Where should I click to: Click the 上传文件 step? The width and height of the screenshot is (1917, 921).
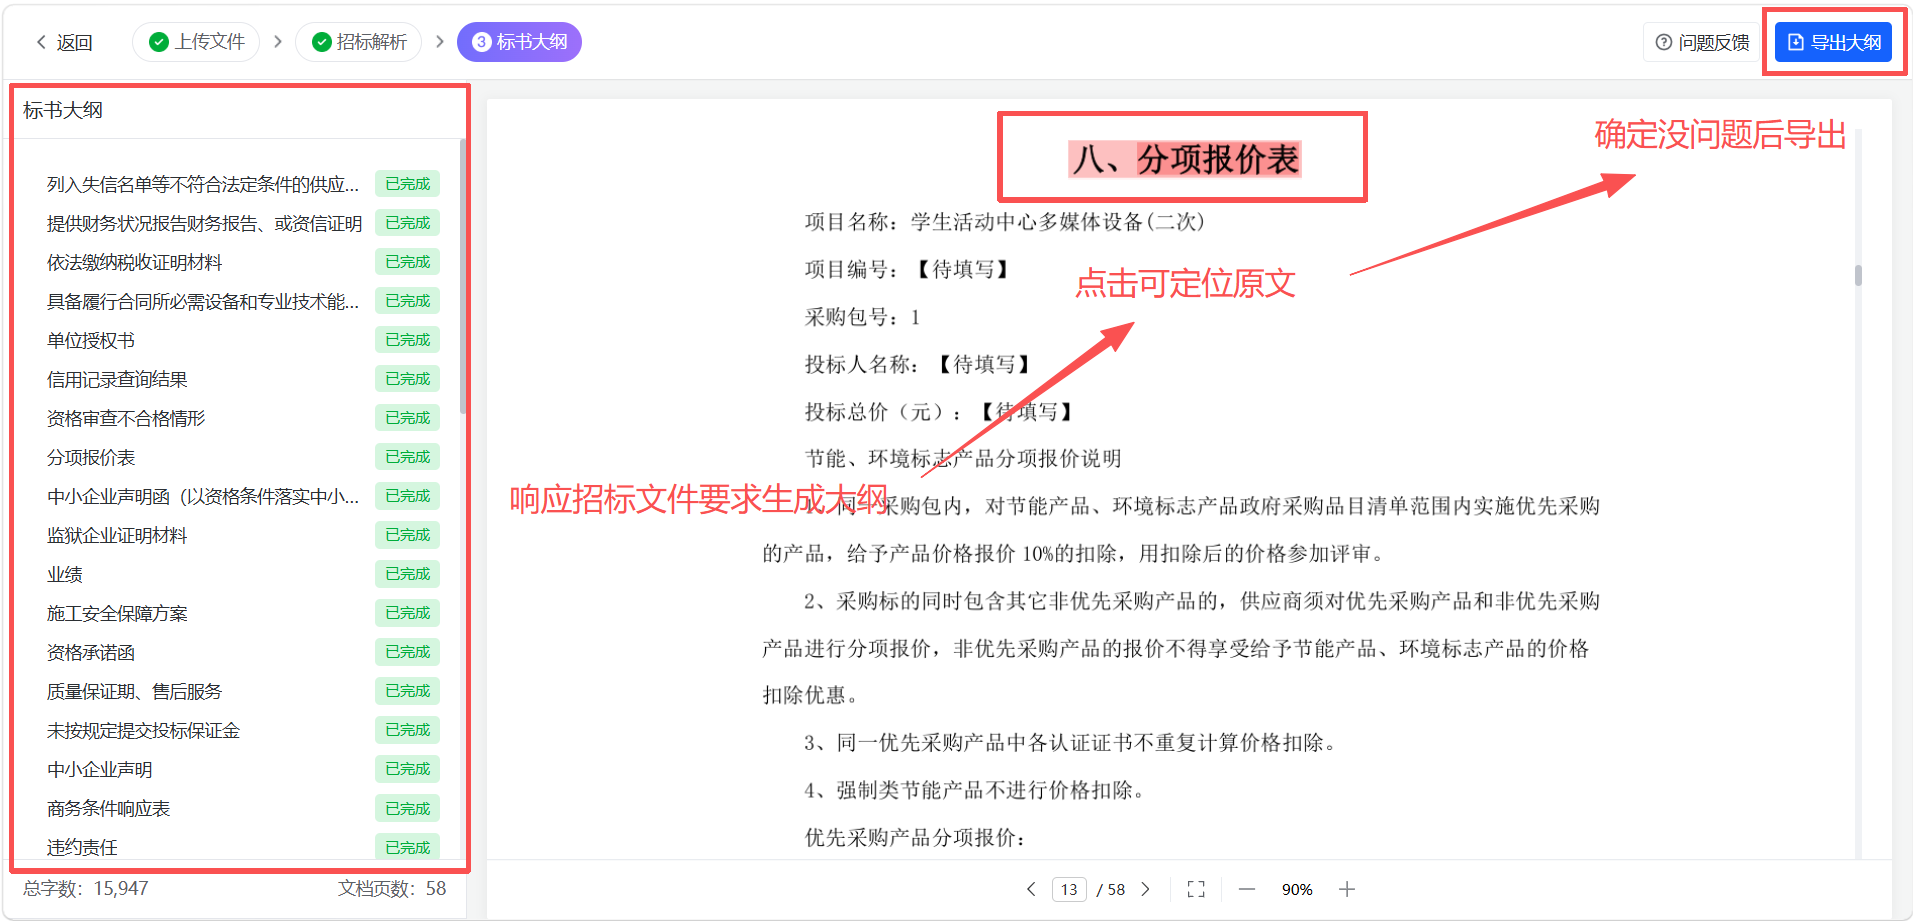point(196,42)
